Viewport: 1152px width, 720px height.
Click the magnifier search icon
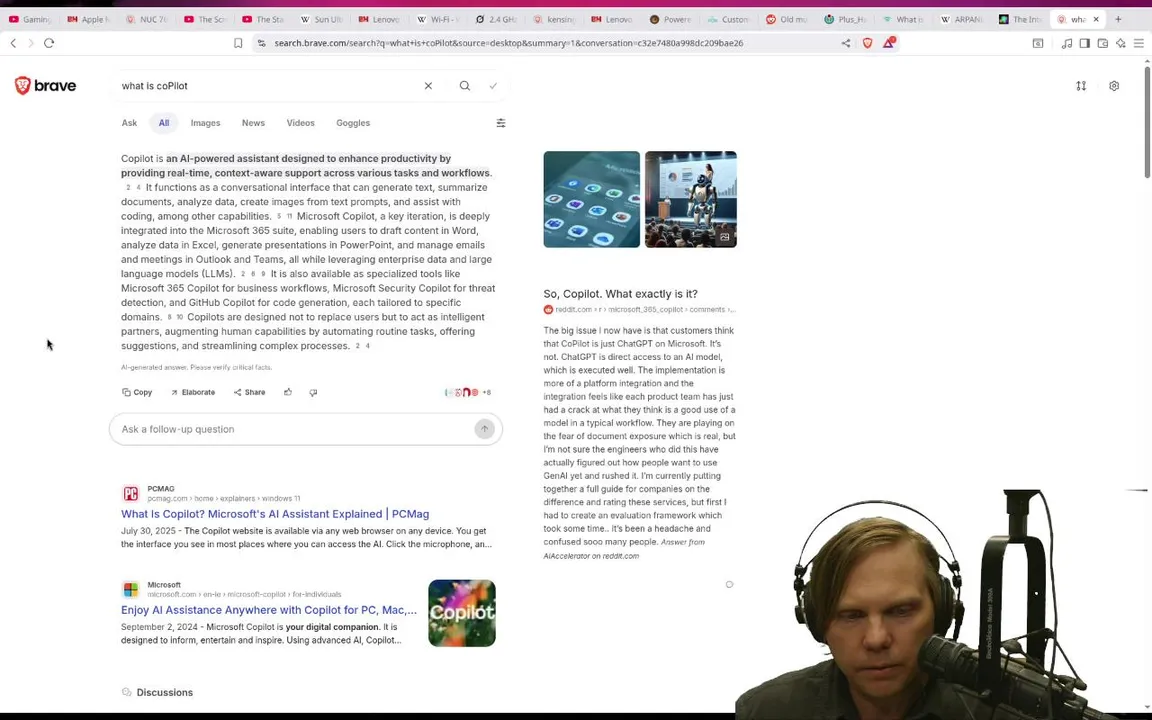(465, 86)
